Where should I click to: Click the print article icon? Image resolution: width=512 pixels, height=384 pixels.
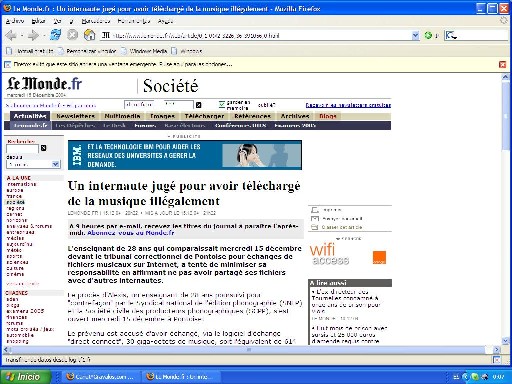point(315,210)
